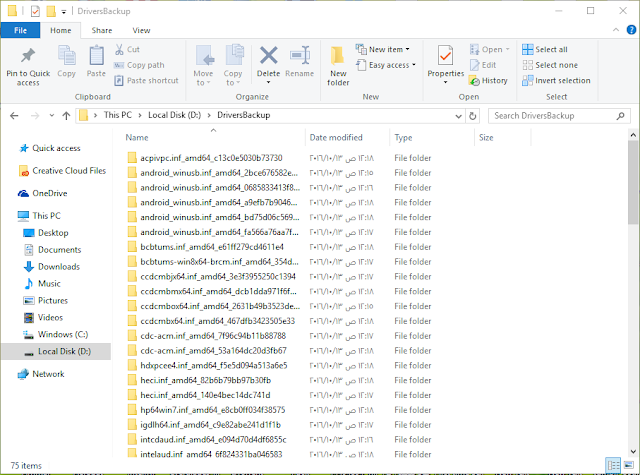
Task: Open file History
Action: pyautogui.click(x=489, y=80)
